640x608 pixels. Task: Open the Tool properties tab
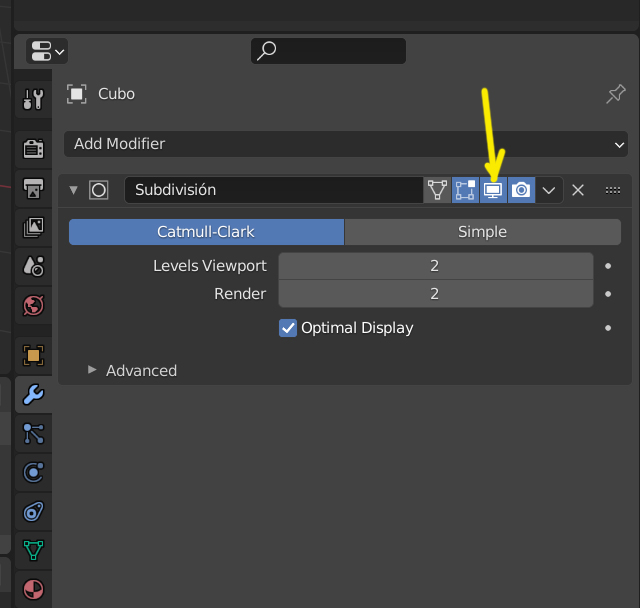pyautogui.click(x=33, y=99)
